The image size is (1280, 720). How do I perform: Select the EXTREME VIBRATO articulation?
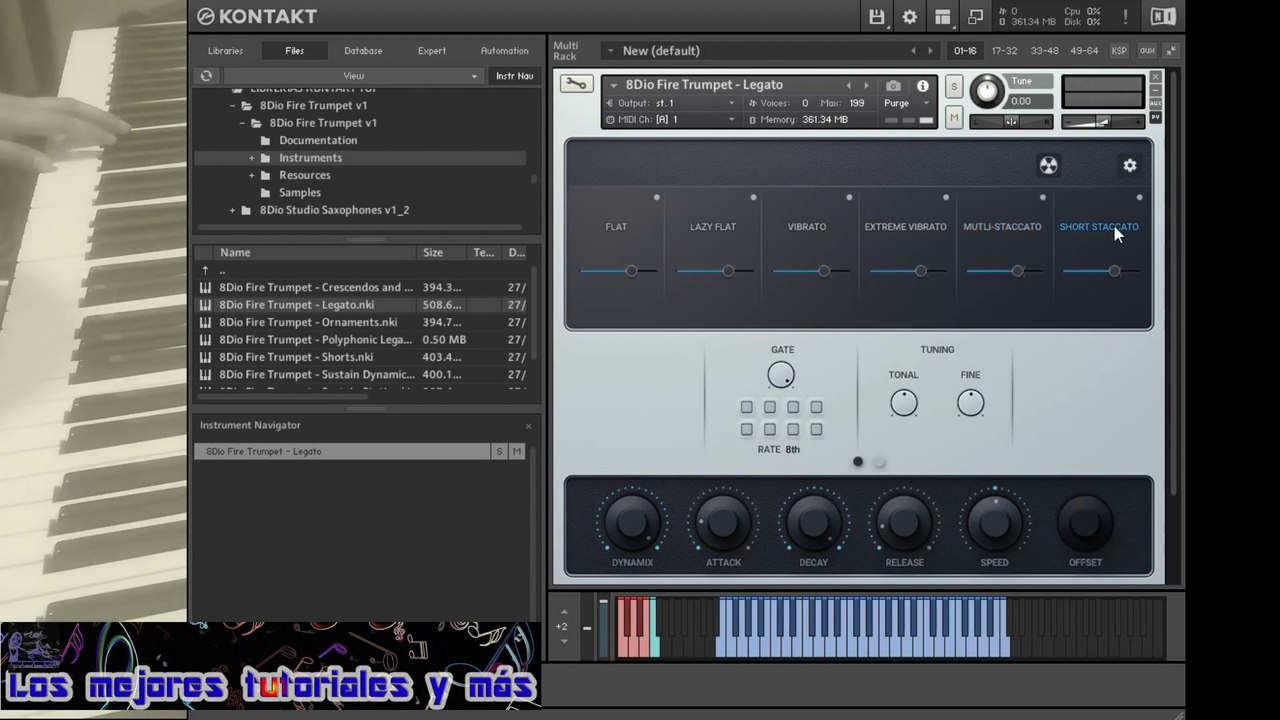[x=905, y=227]
